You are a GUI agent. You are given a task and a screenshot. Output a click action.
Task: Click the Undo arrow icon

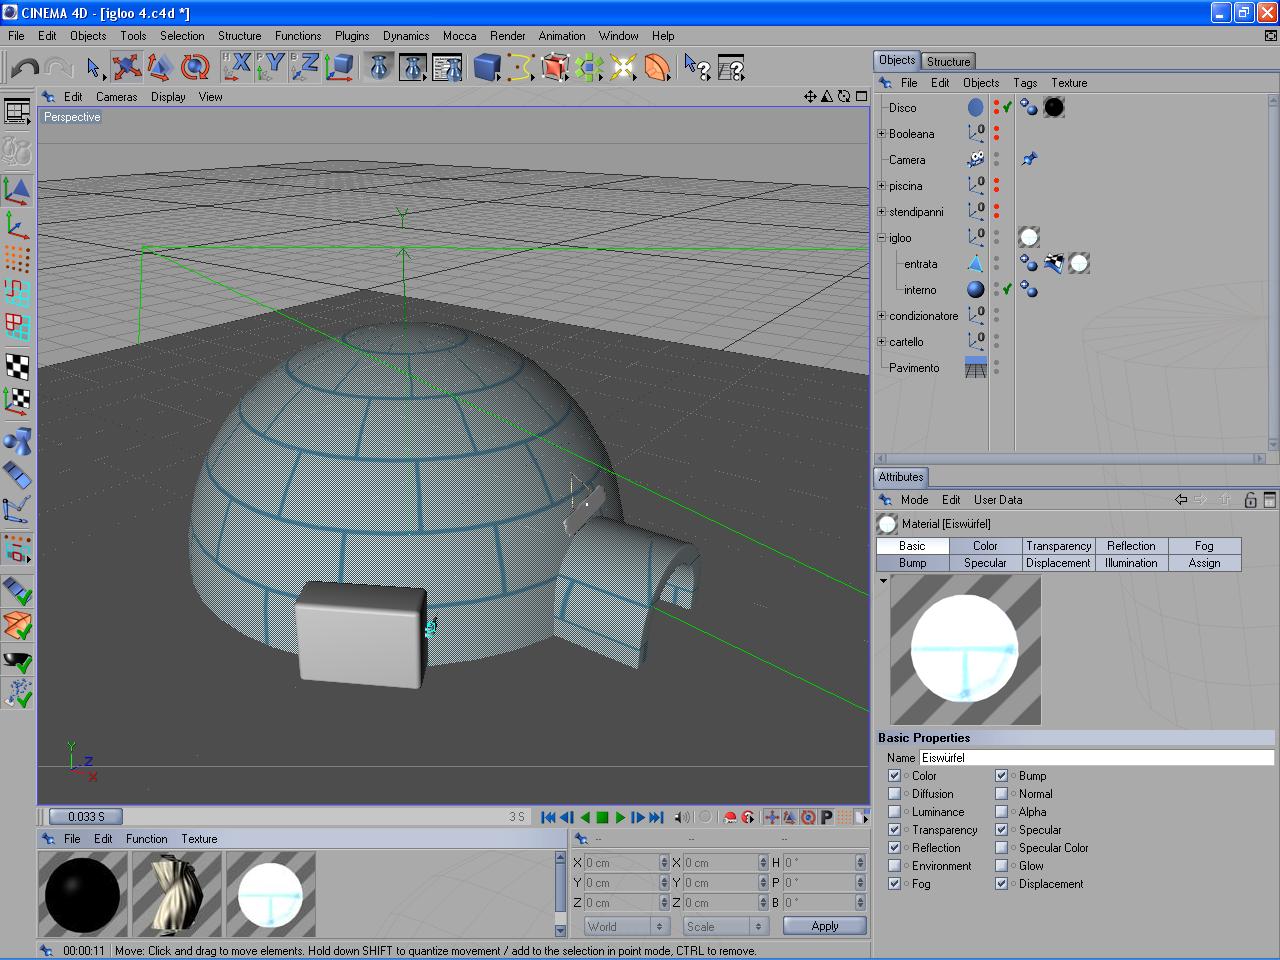25,67
